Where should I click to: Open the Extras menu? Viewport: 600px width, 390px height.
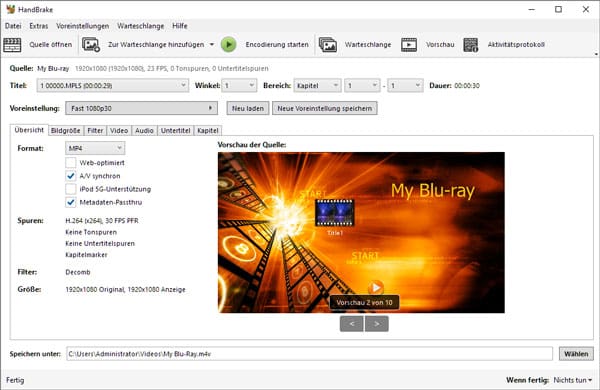[x=39, y=26]
